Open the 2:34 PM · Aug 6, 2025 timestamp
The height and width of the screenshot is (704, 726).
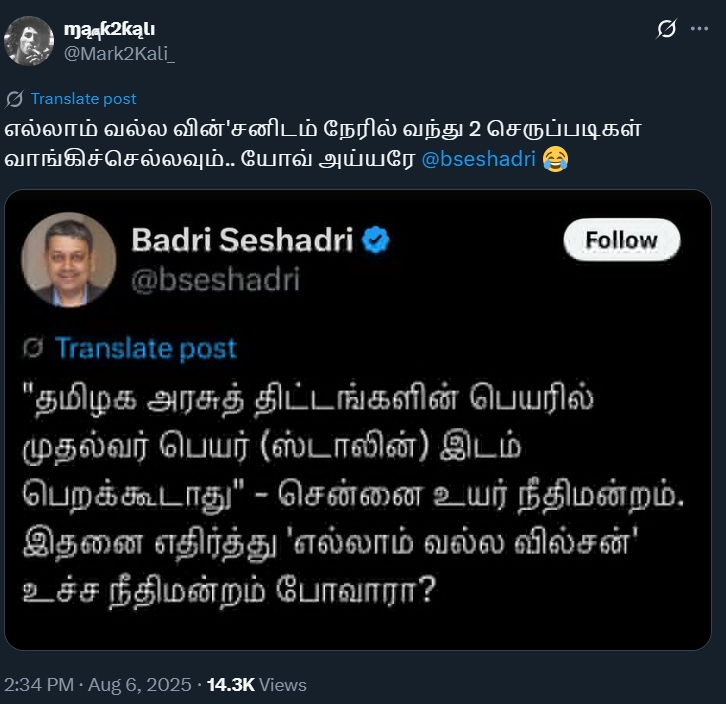click(97, 685)
